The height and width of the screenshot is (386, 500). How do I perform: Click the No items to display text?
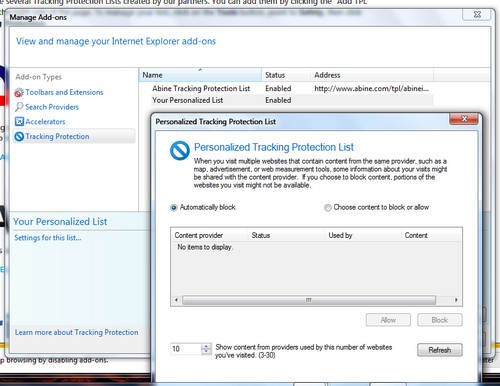205,247
